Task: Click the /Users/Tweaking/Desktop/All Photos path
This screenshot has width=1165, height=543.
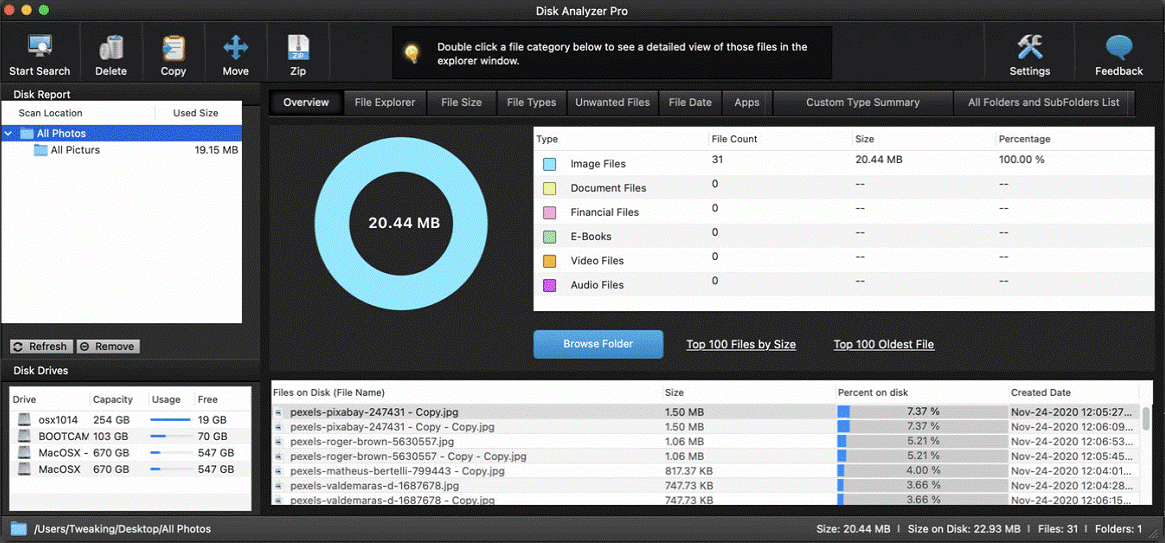Action: point(123,530)
